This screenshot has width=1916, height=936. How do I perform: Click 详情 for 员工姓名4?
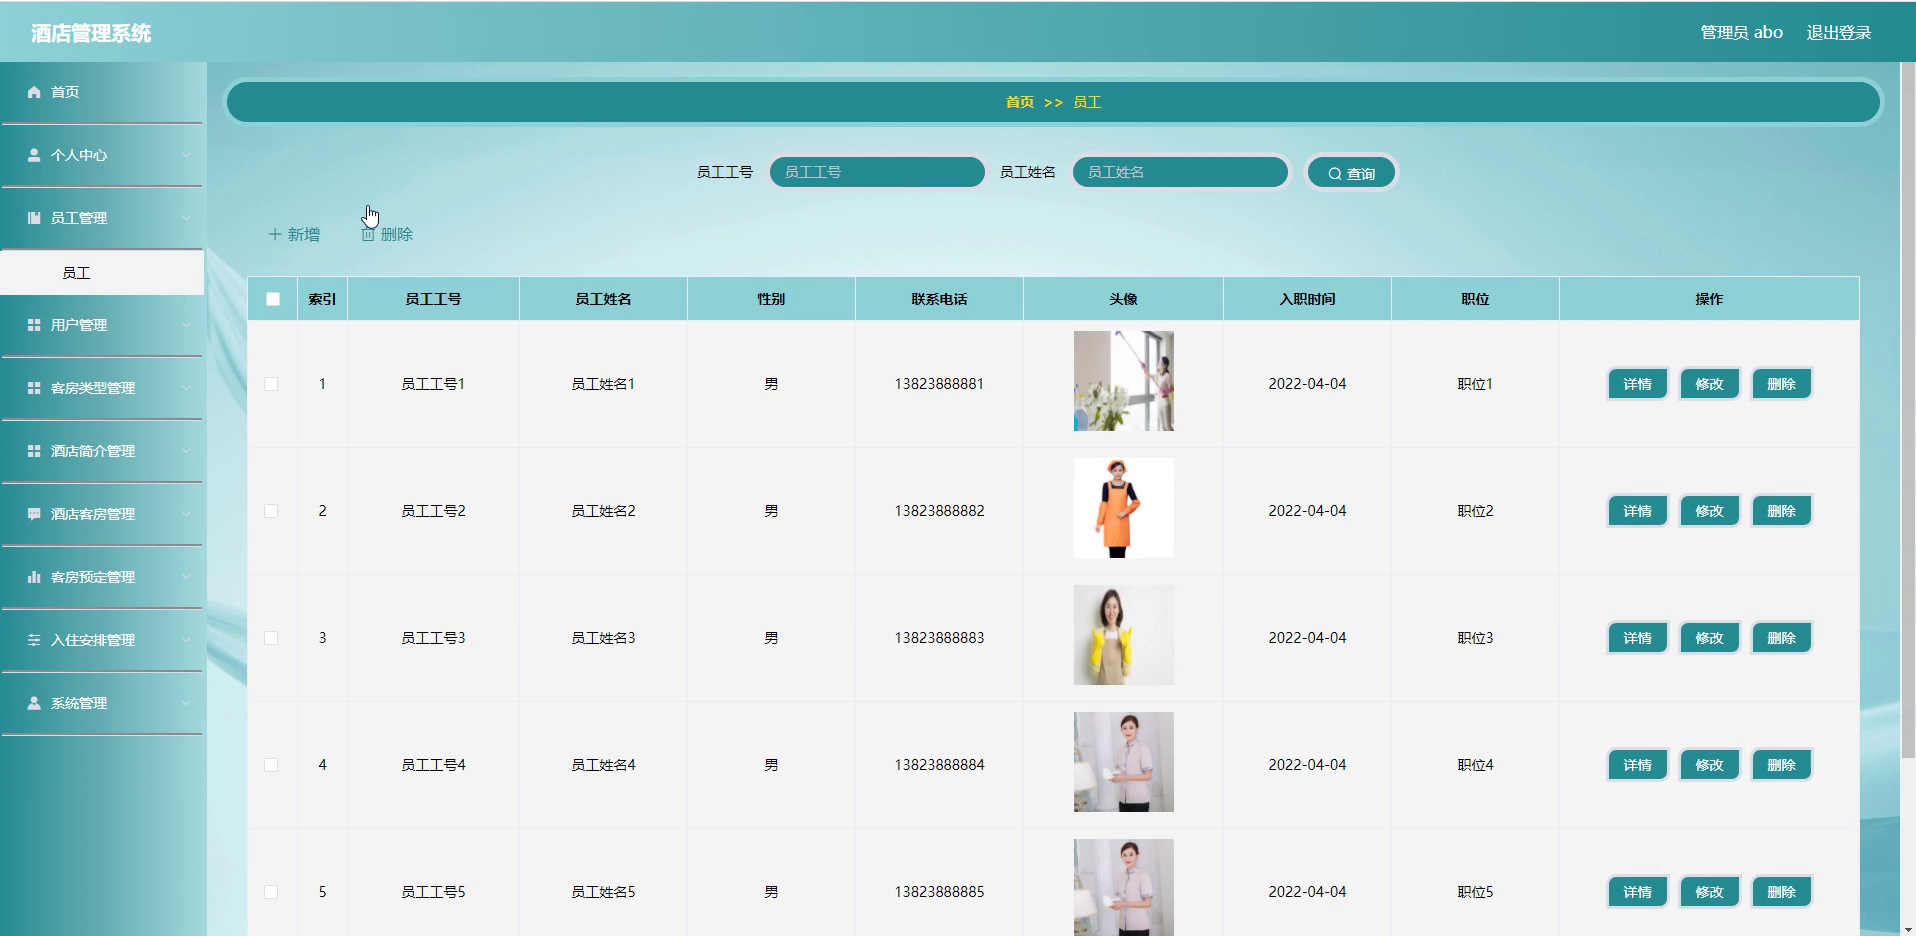1637,765
